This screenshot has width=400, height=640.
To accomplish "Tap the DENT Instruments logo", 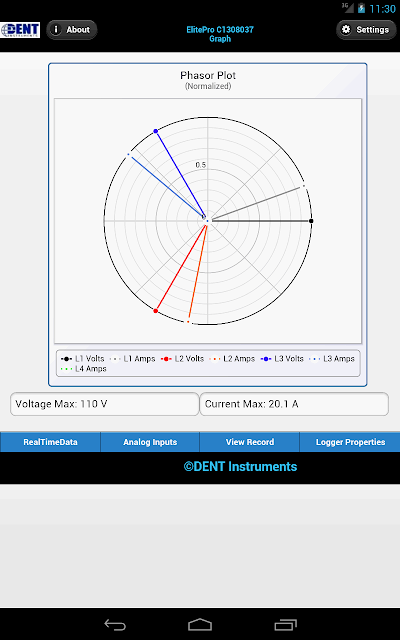I will coord(20,30).
